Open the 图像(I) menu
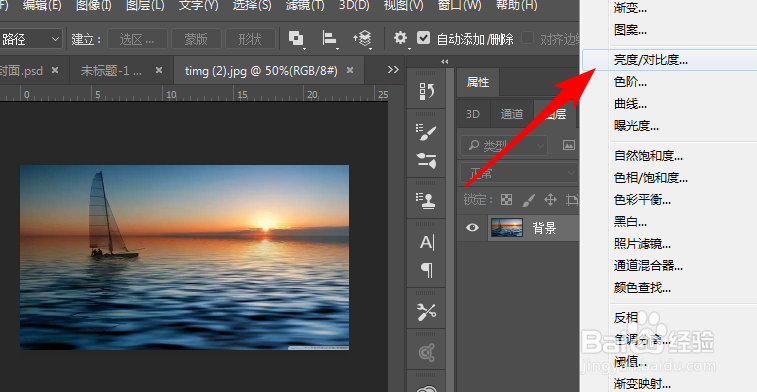 pyautogui.click(x=94, y=6)
